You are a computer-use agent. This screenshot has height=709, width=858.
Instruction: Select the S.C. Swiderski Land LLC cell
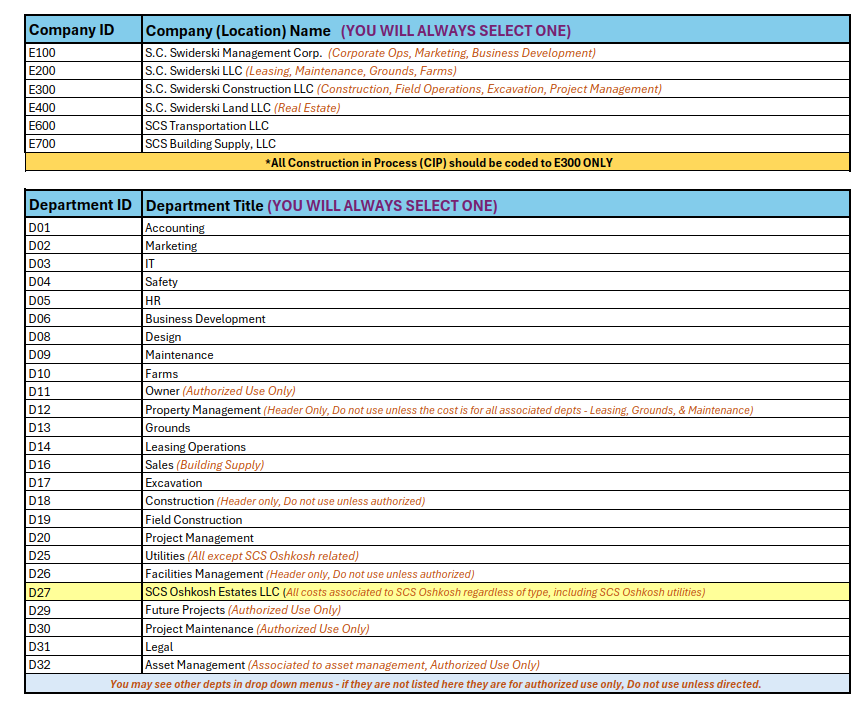496,107
